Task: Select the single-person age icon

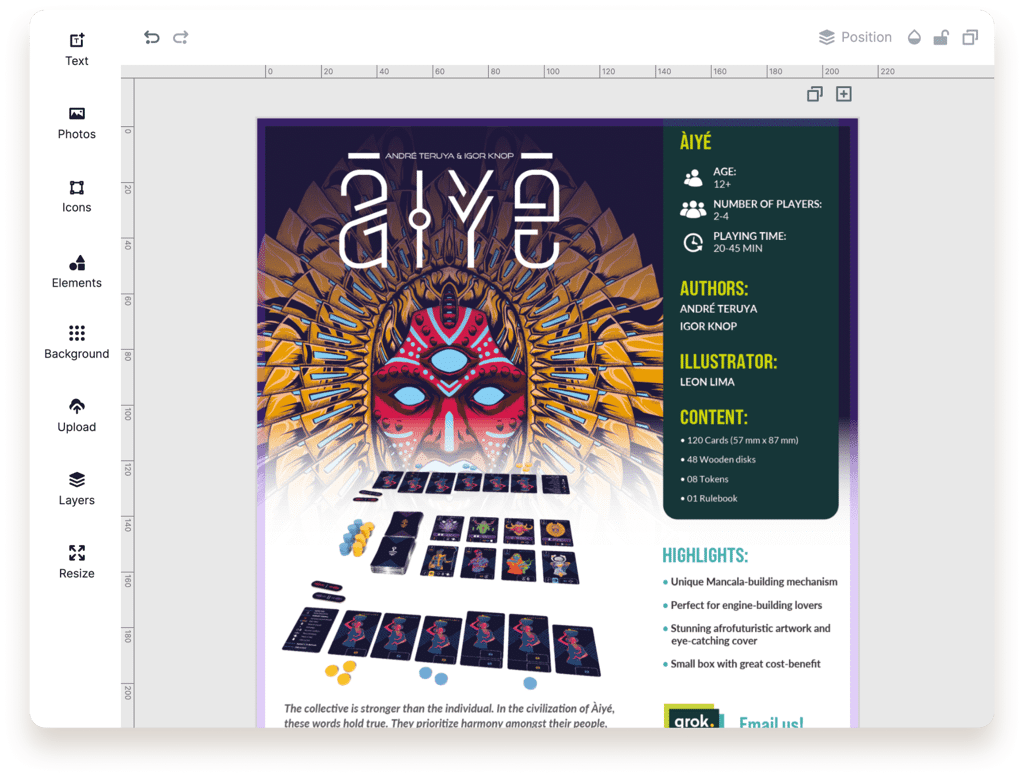Action: point(693,178)
